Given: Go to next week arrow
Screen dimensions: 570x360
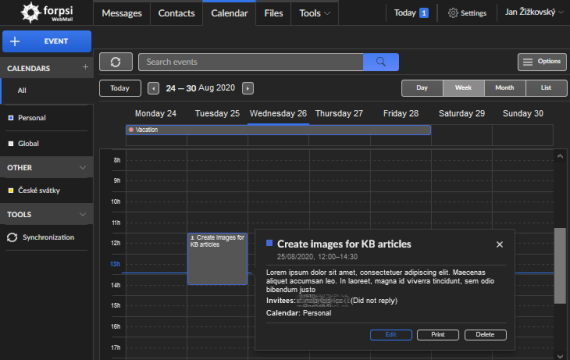Looking at the screenshot, I should click(248, 88).
